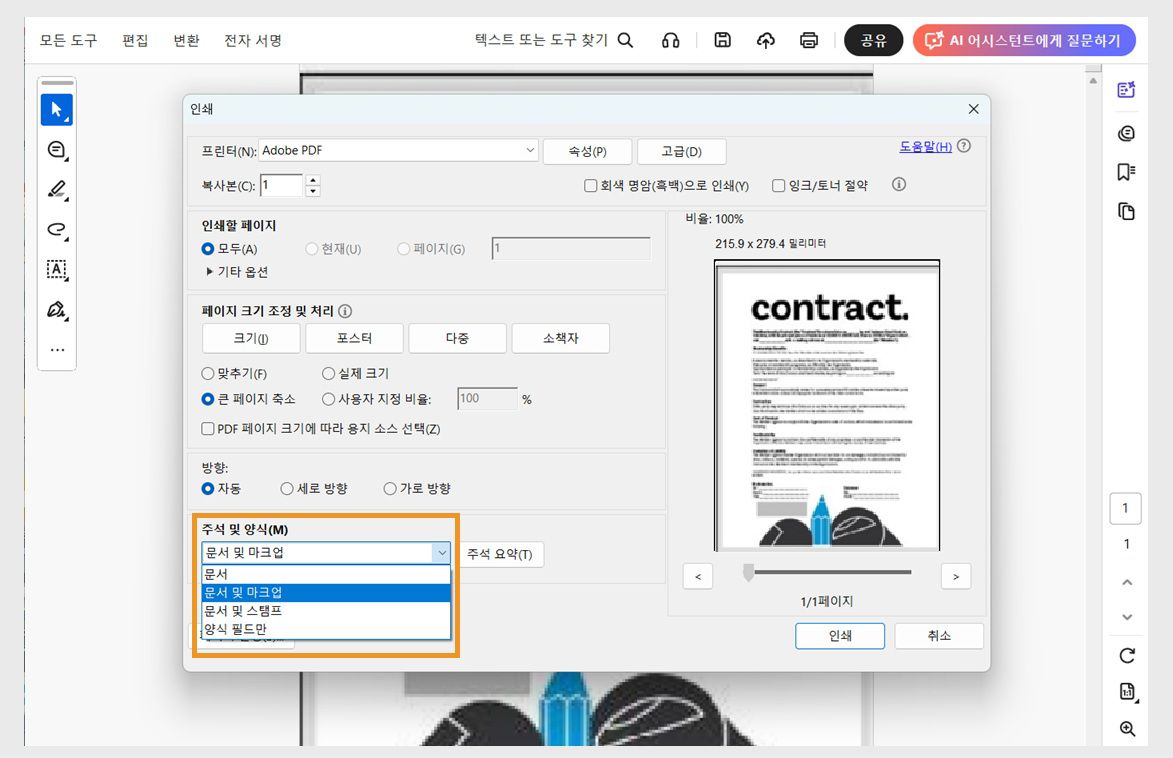
Task: Choose 실제 크기 radio option
Action: point(328,373)
